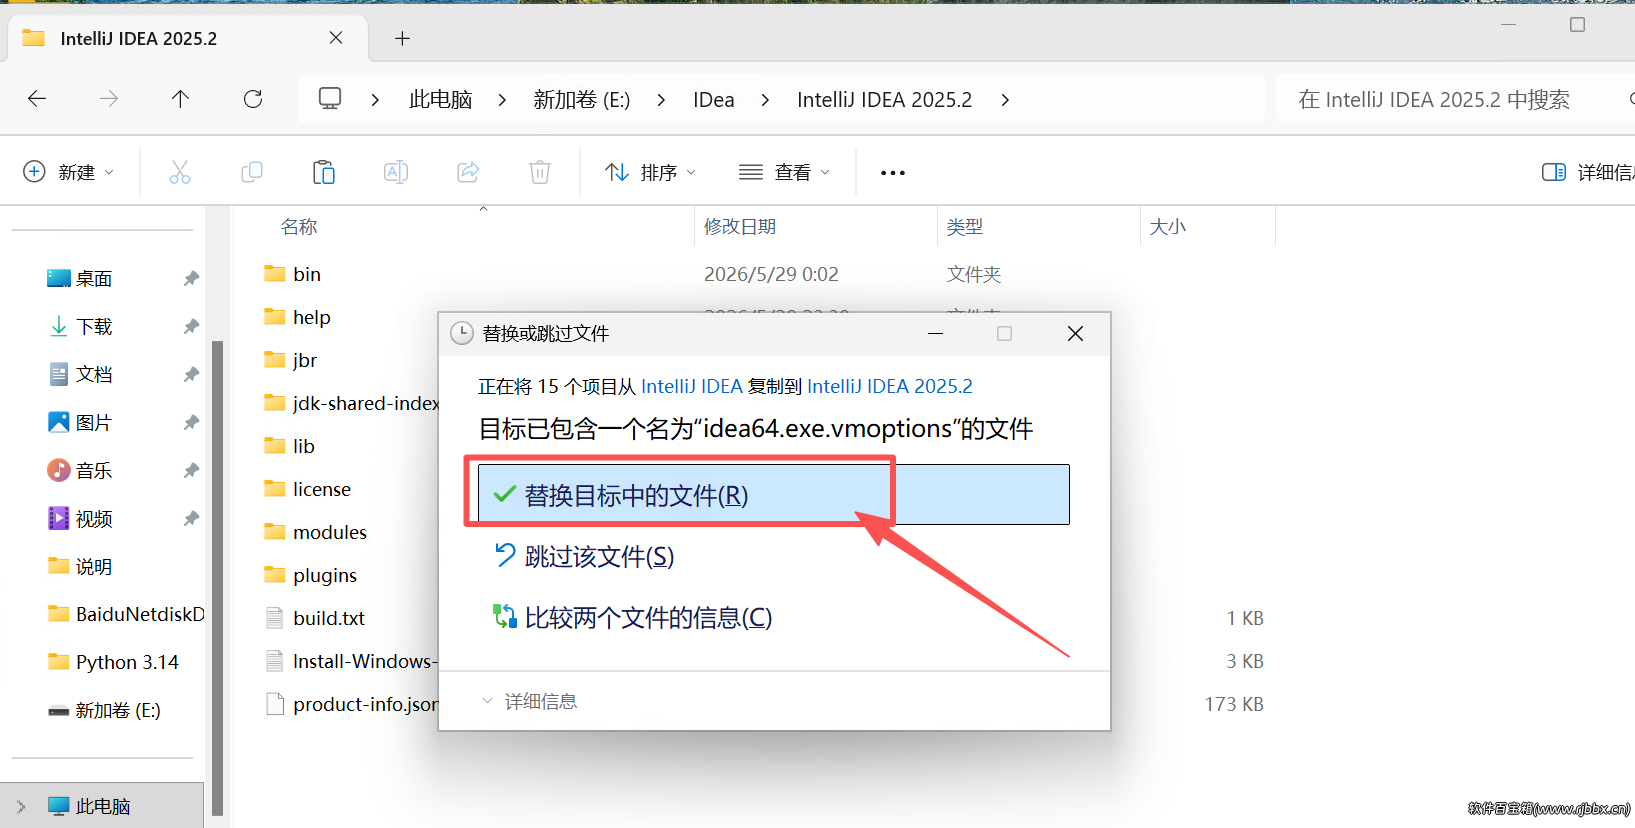Click IntelliJ IDEA 2025.2 destination link in dialog

[890, 386]
